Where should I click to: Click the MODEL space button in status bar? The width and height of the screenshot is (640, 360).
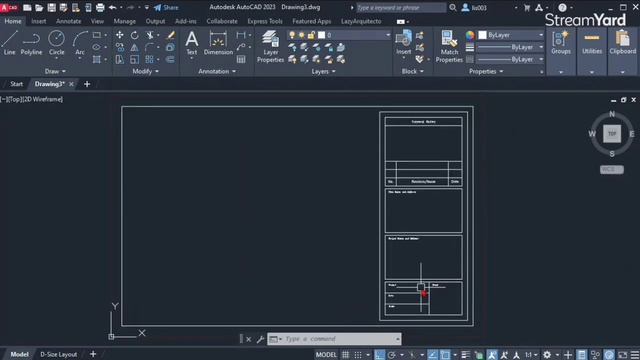pyautogui.click(x=326, y=355)
